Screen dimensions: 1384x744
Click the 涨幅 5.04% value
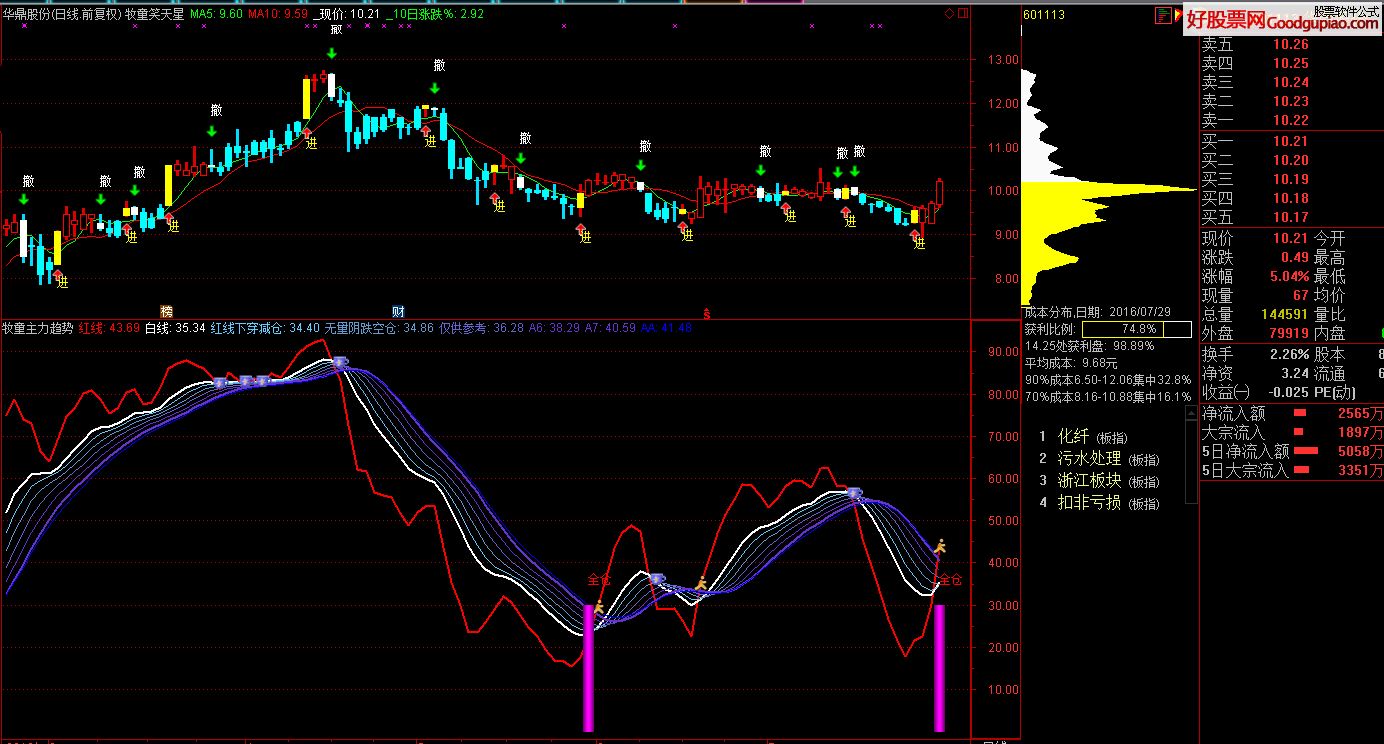(1289, 277)
